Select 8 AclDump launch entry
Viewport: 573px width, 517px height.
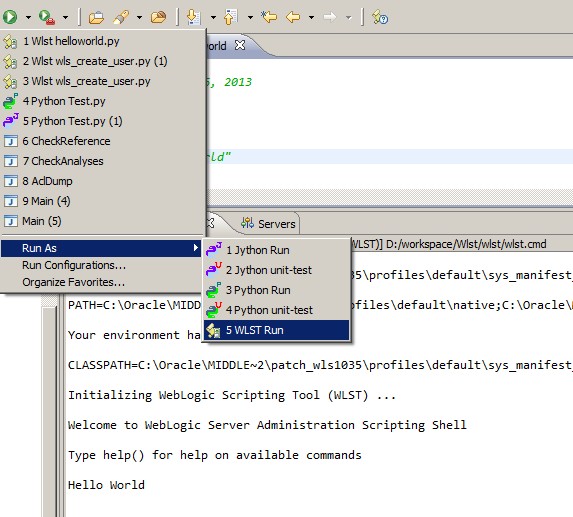tap(102, 181)
